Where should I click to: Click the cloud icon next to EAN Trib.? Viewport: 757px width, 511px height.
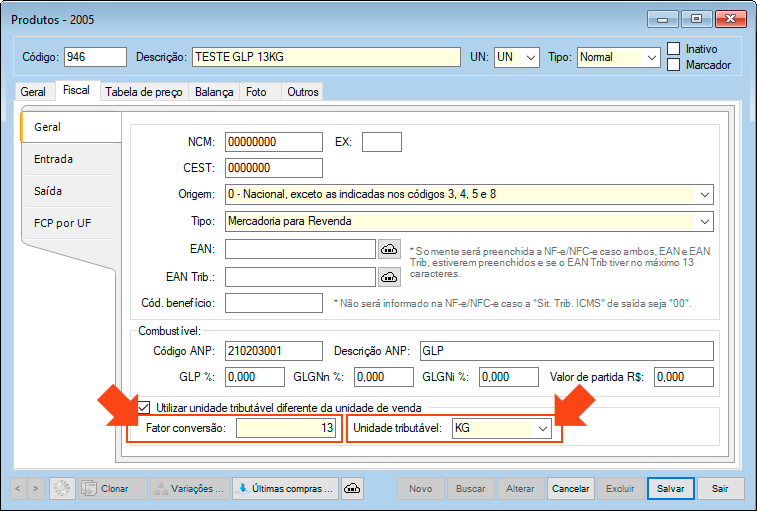click(x=388, y=276)
